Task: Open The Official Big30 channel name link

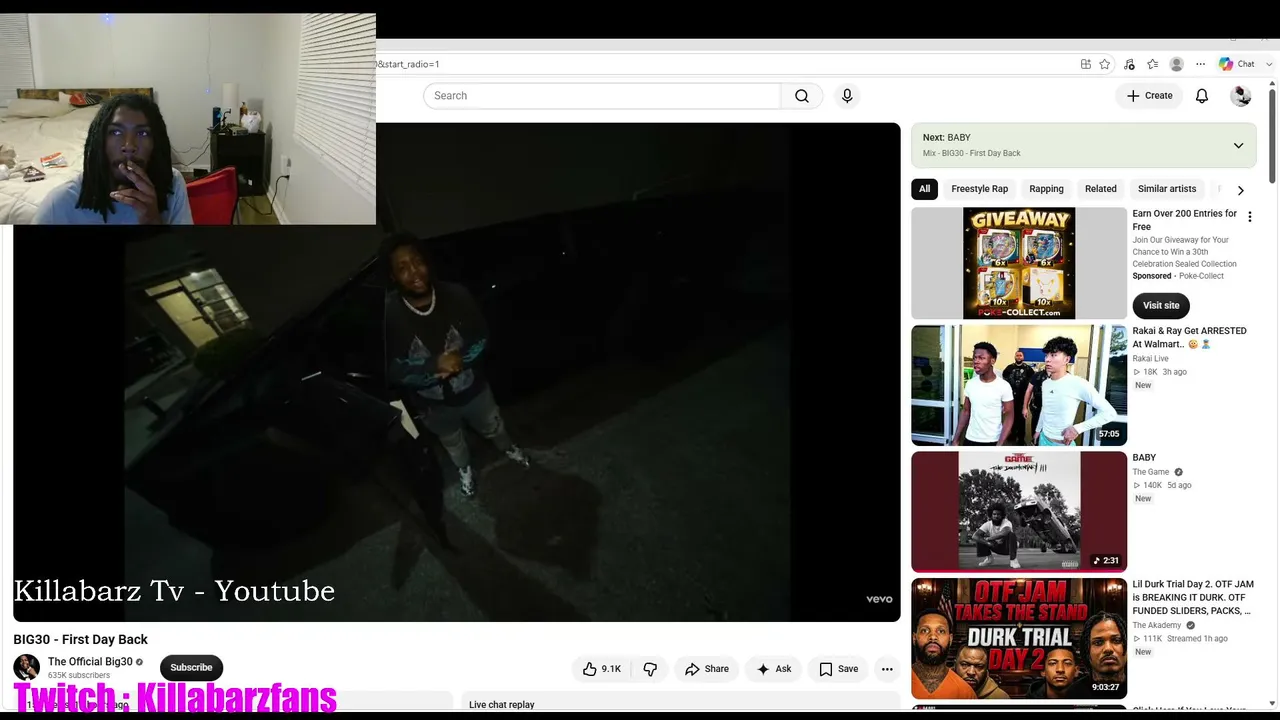Action: 90,662
